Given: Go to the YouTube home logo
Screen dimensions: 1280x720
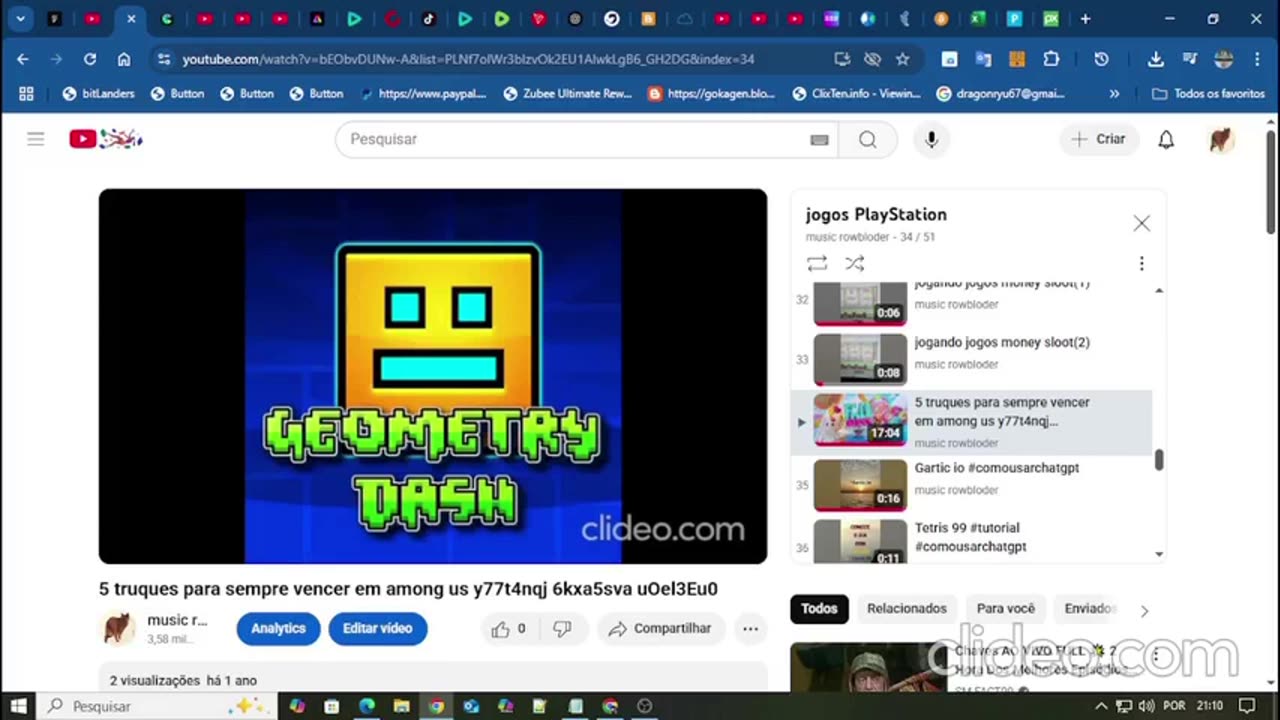Looking at the screenshot, I should (x=105, y=139).
